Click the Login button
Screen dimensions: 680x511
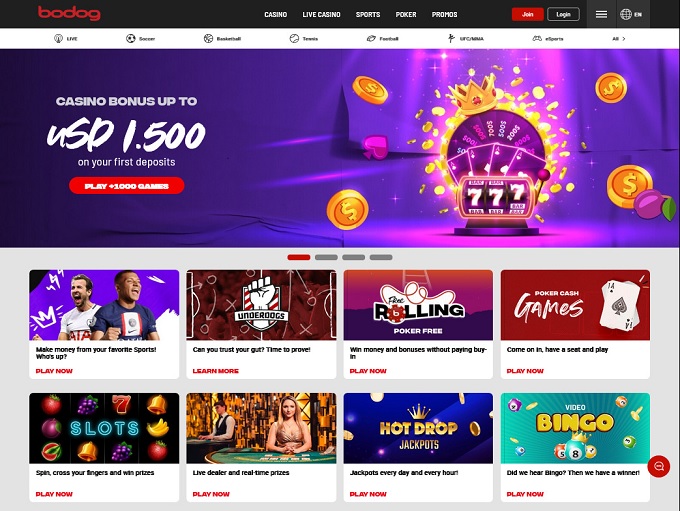pos(563,14)
